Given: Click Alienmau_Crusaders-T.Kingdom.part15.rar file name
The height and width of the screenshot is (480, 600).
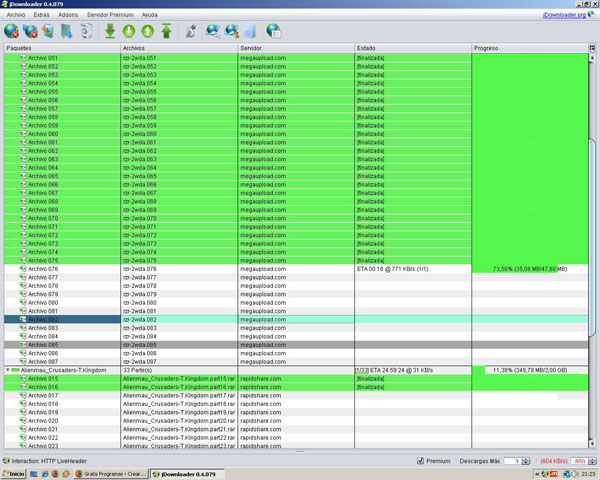Looking at the screenshot, I should [179, 379].
